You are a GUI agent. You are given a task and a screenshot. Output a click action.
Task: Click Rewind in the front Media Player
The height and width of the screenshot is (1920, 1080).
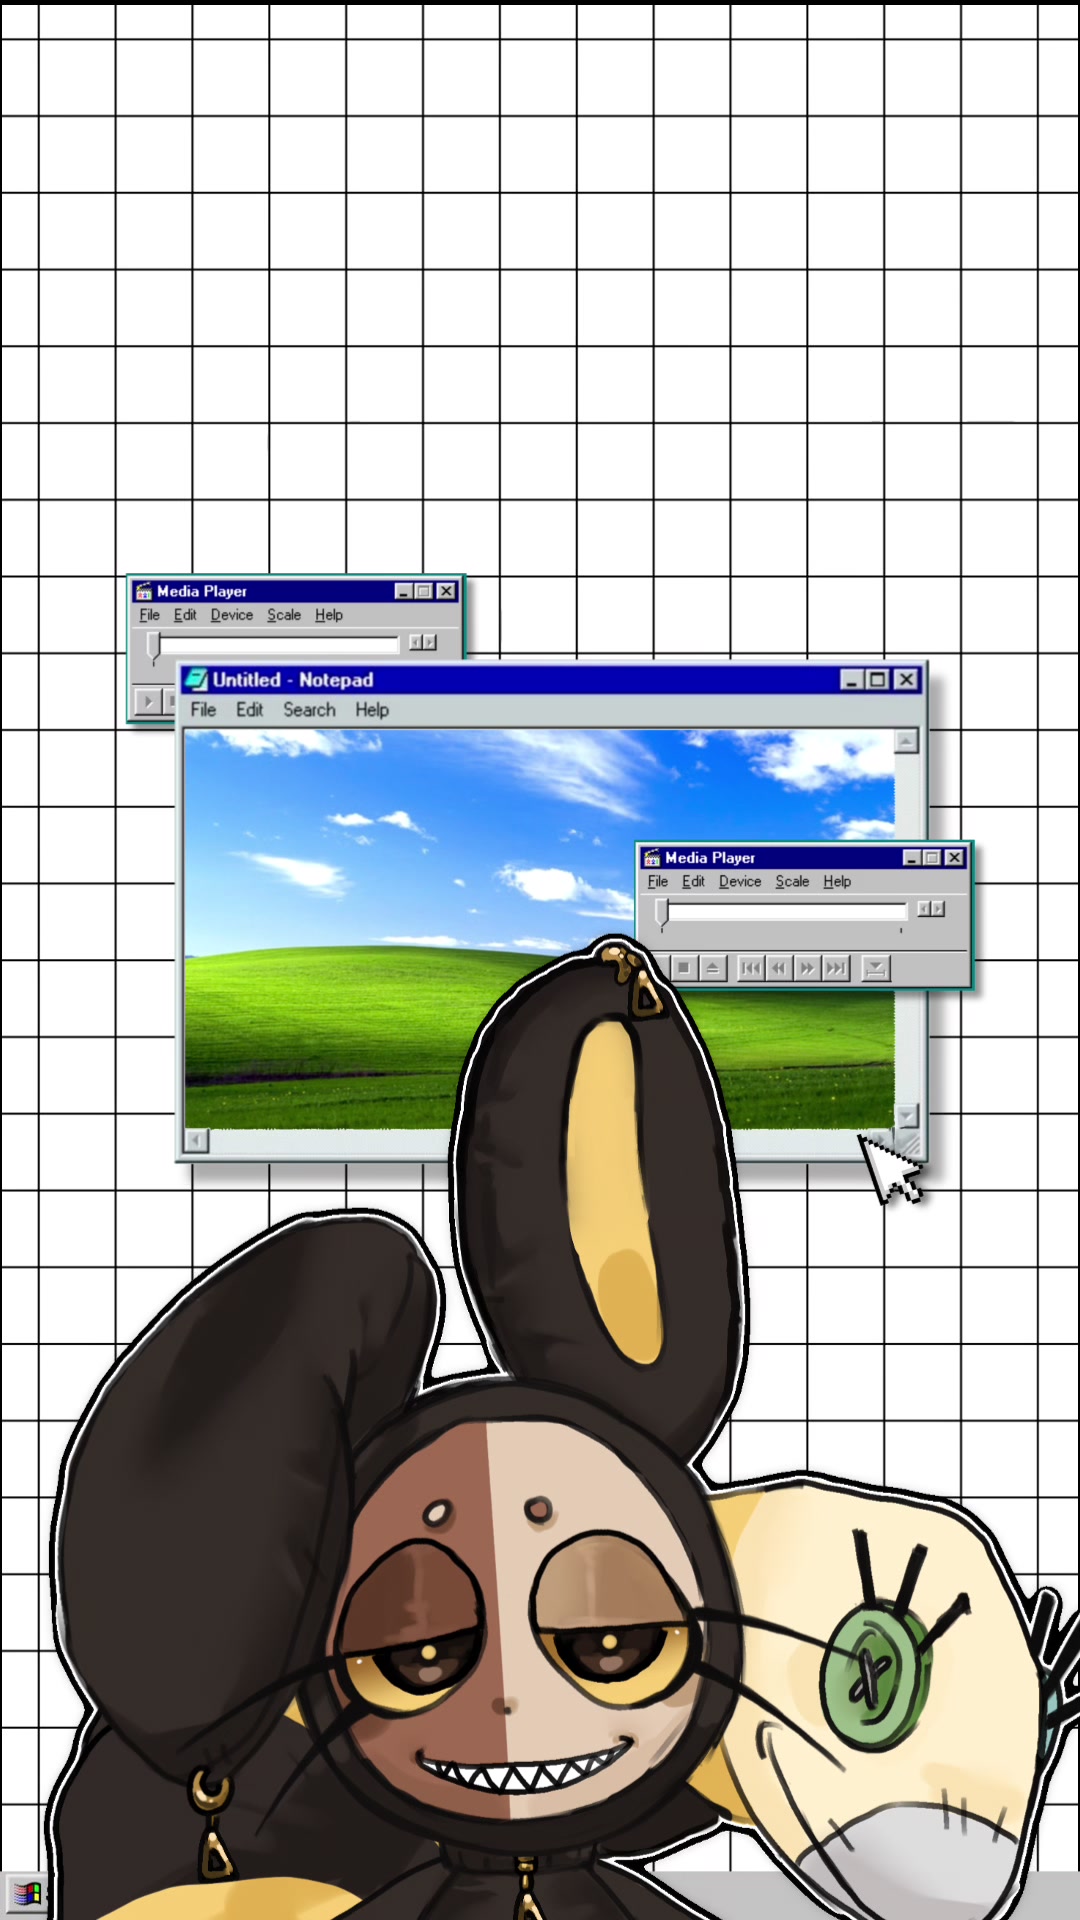coord(778,968)
